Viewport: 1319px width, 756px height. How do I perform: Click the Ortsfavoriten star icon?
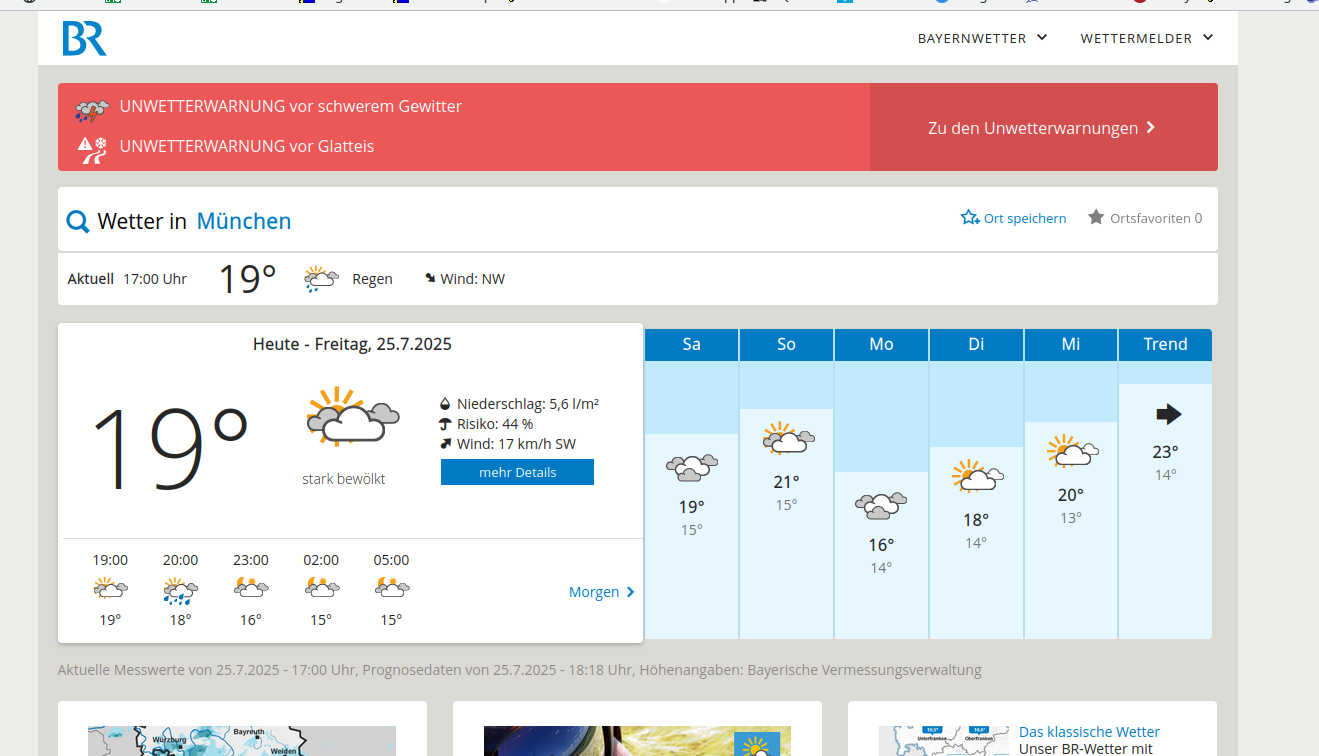(x=1096, y=218)
